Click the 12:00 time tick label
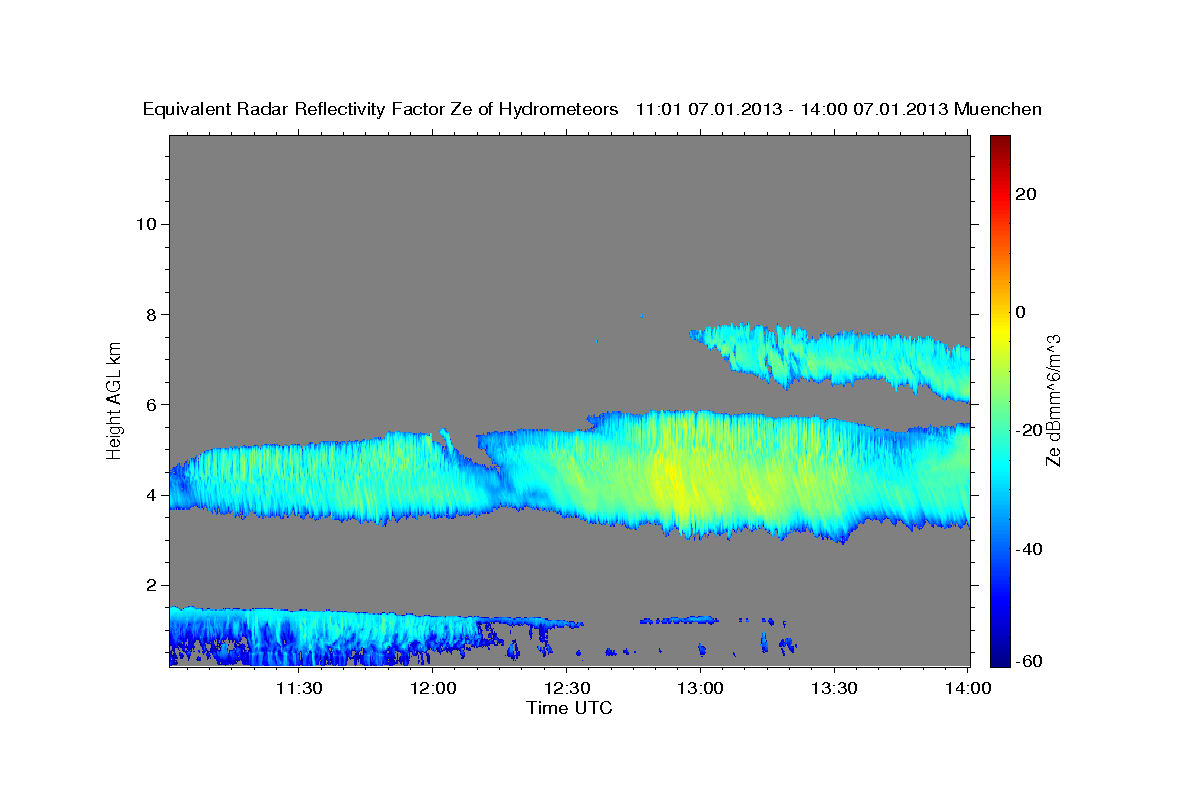Image resolution: width=1200 pixels, height=800 pixels. [433, 688]
